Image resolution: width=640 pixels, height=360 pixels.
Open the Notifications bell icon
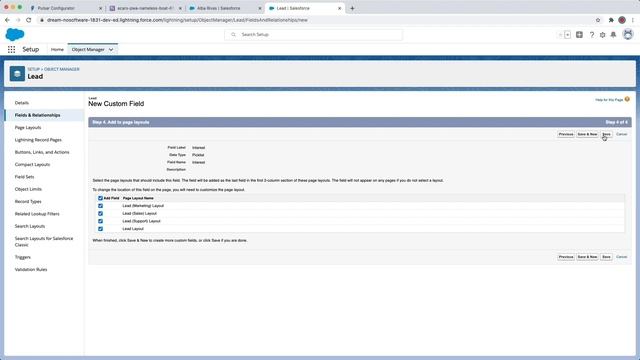[x=613, y=35]
